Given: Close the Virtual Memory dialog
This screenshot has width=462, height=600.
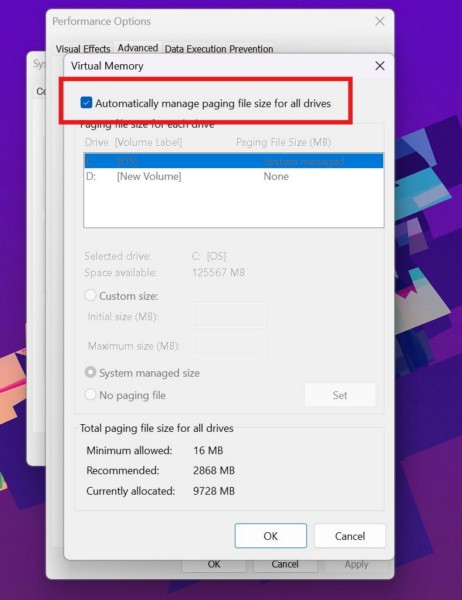Looking at the screenshot, I should click(x=380, y=66).
